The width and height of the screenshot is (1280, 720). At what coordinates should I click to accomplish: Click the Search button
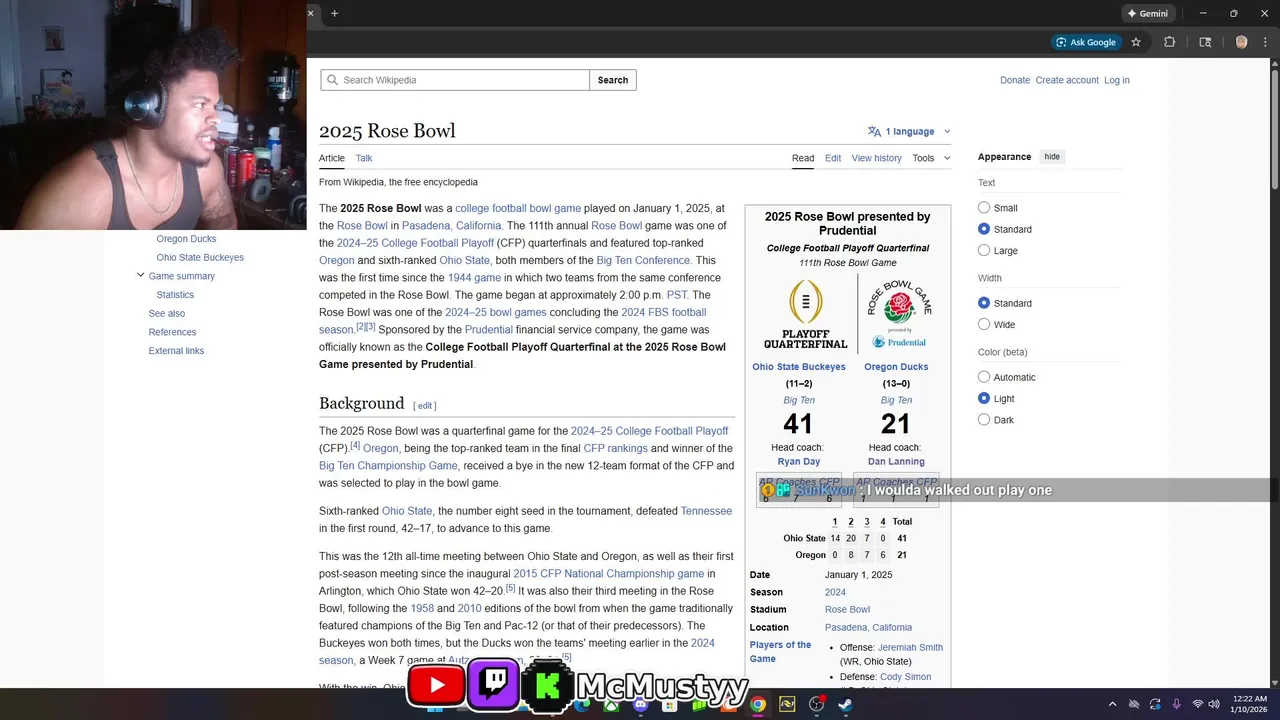pyautogui.click(x=613, y=80)
